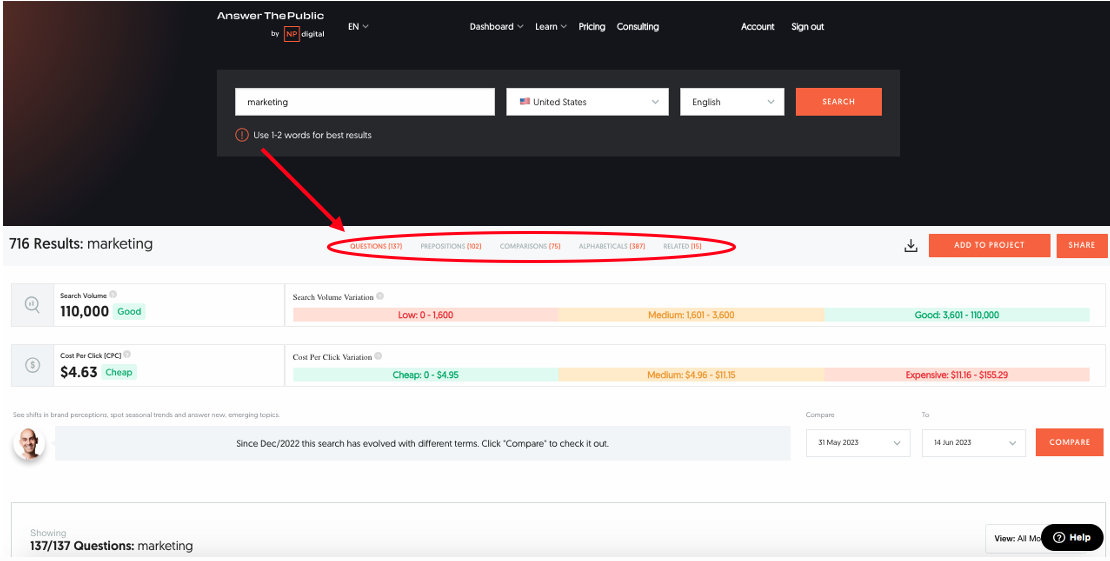The width and height of the screenshot is (1110, 561).
Task: Open the 14 Jun 2023 To date dropdown
Action: pos(973,443)
